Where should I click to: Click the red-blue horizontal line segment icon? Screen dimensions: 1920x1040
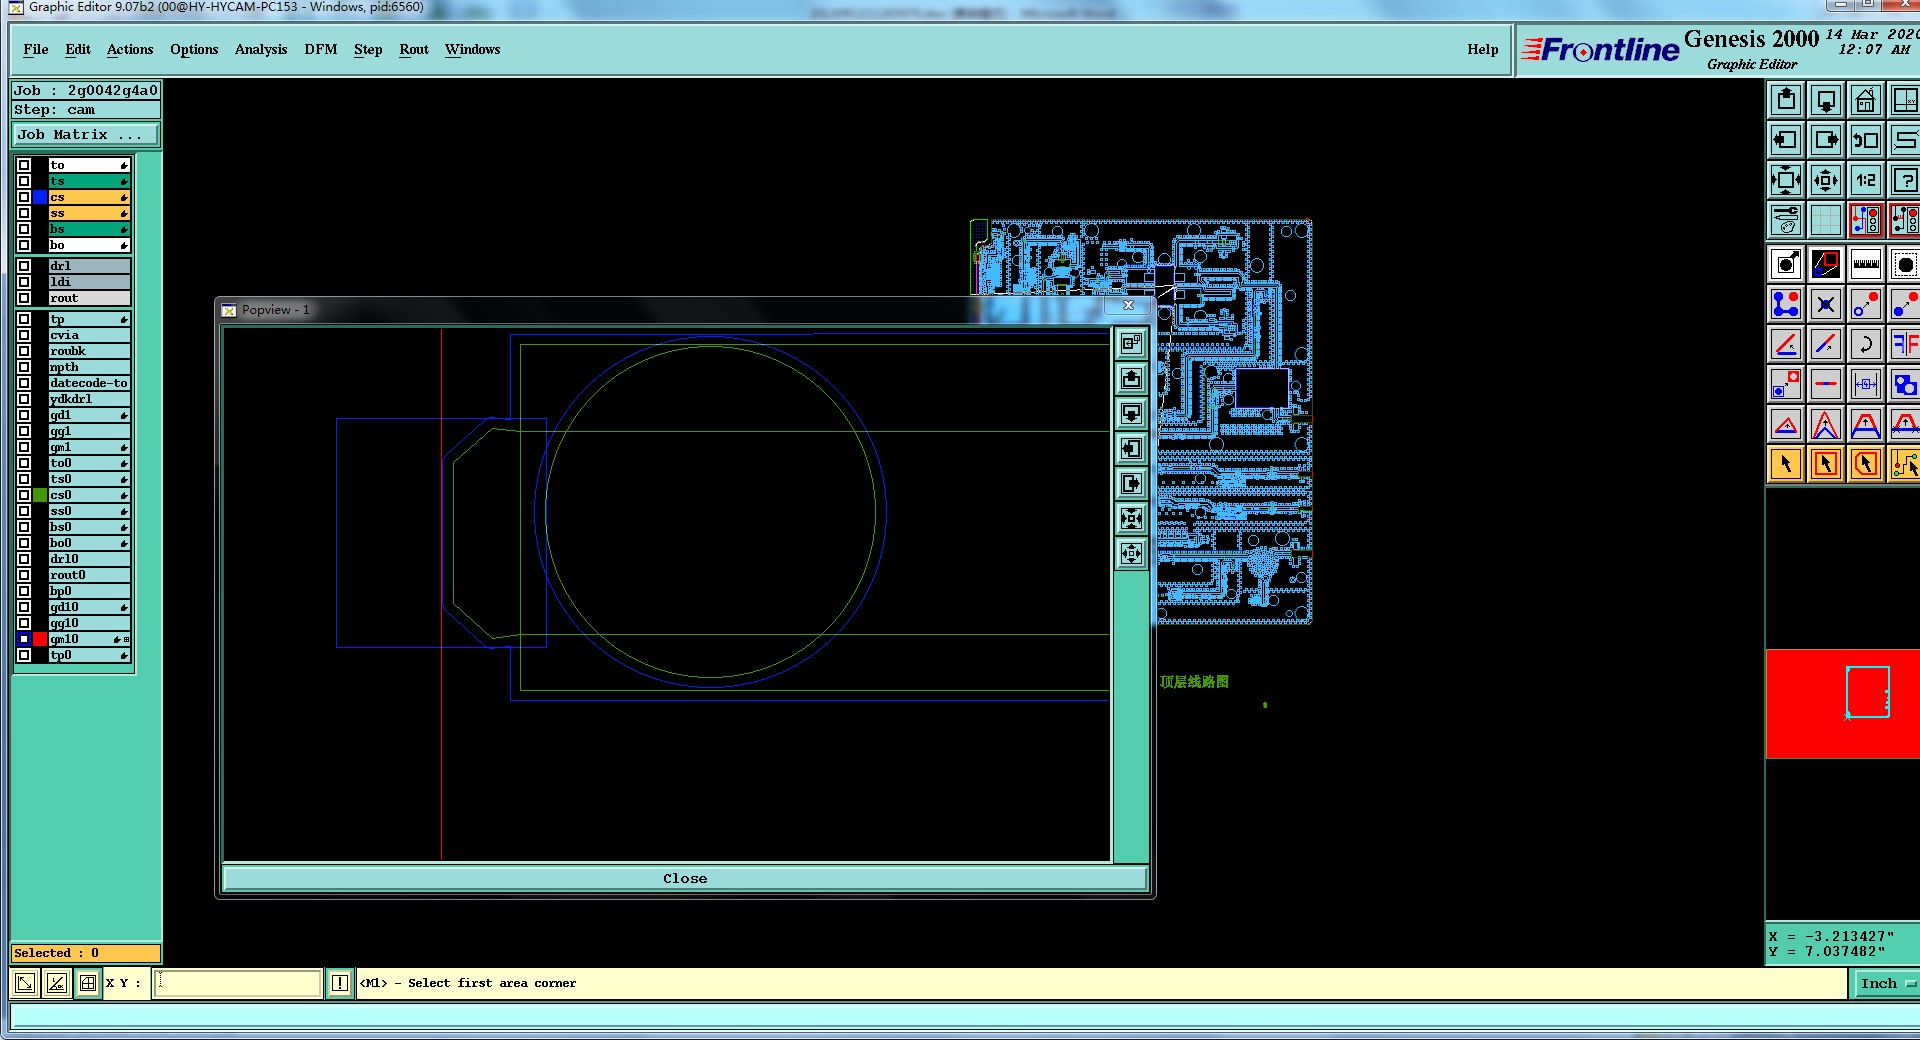pyautogui.click(x=1826, y=384)
